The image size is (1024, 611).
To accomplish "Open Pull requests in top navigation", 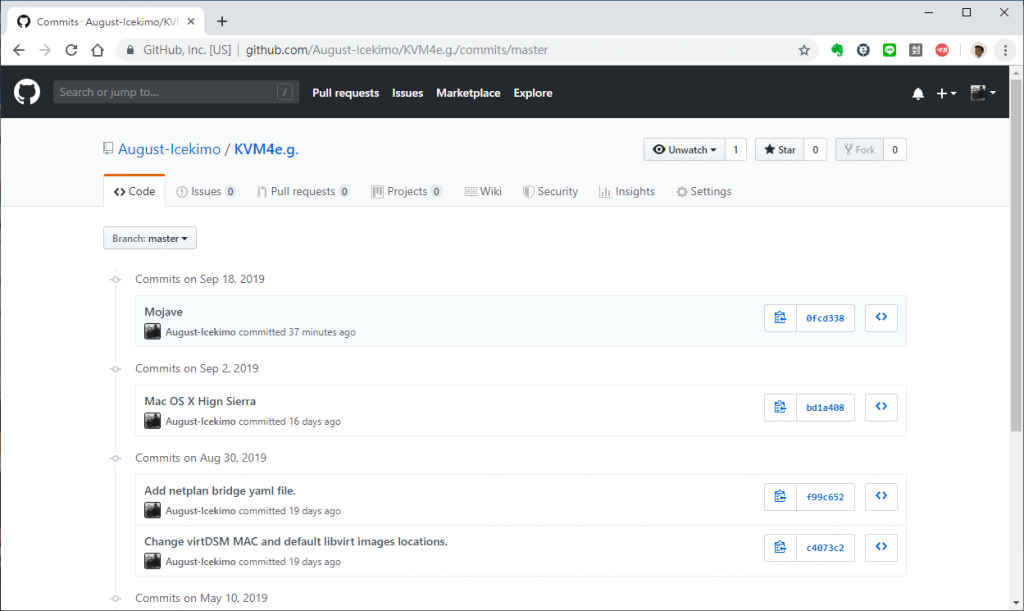I will [x=345, y=93].
